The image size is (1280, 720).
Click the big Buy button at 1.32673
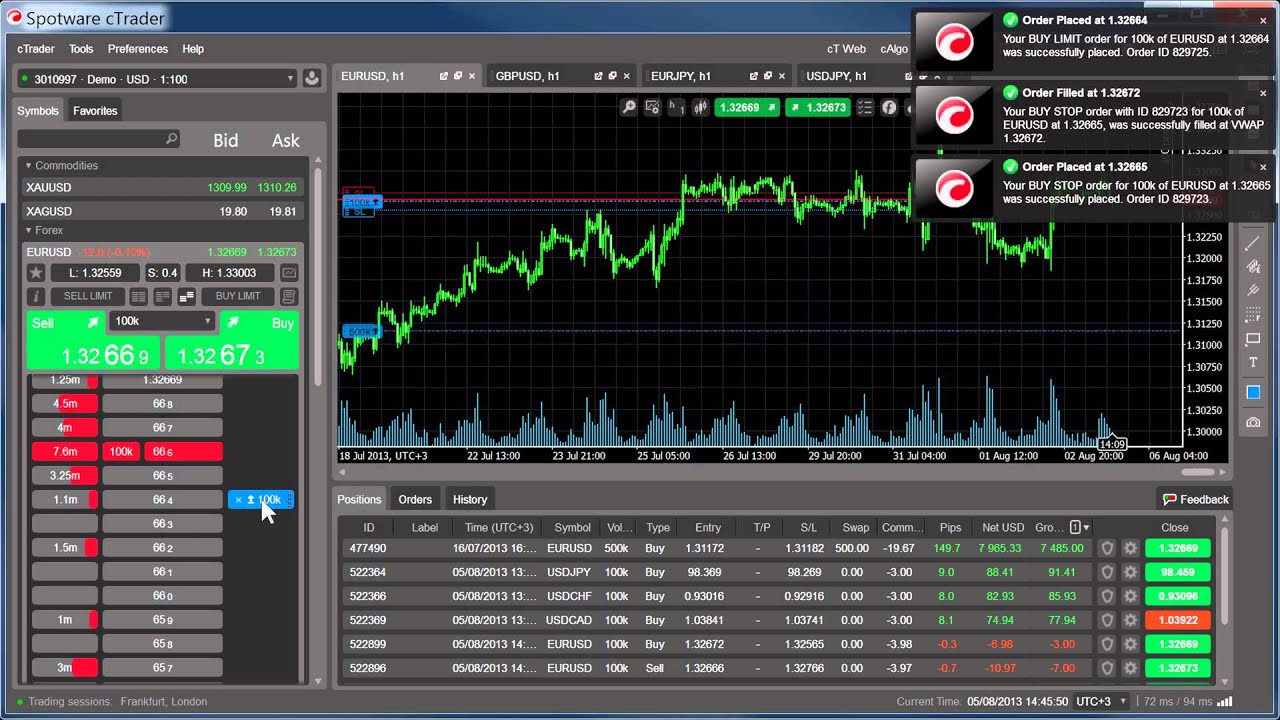(x=231, y=341)
